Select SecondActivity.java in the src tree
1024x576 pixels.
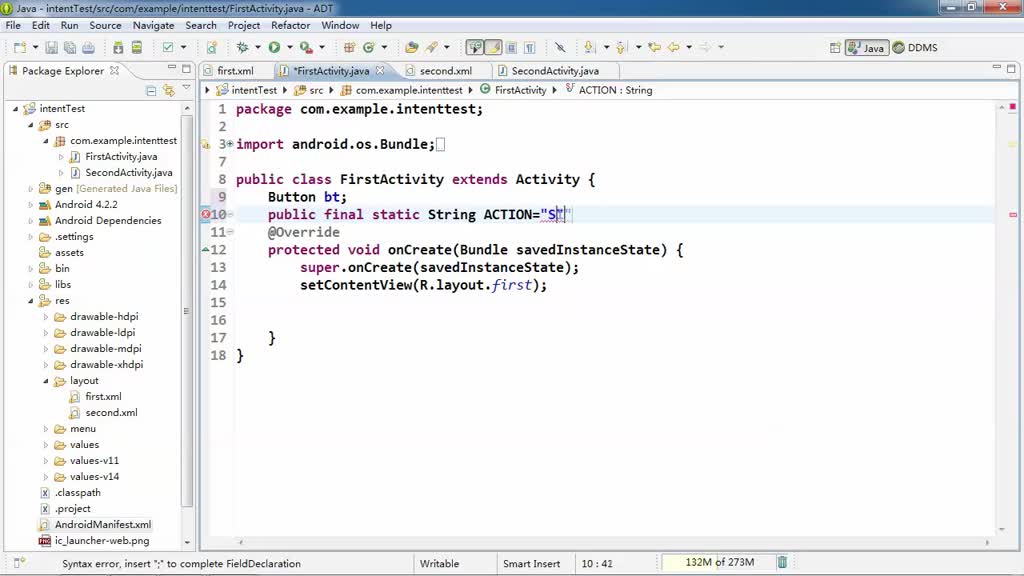pyautogui.click(x=129, y=172)
